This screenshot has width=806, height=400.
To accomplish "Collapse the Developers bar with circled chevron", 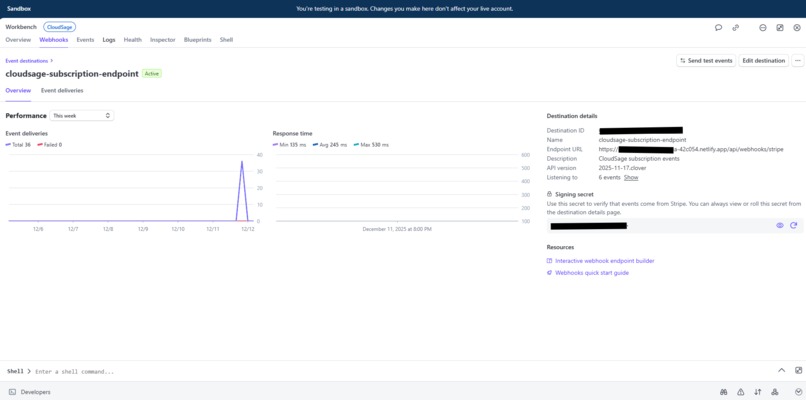I will (x=798, y=392).
